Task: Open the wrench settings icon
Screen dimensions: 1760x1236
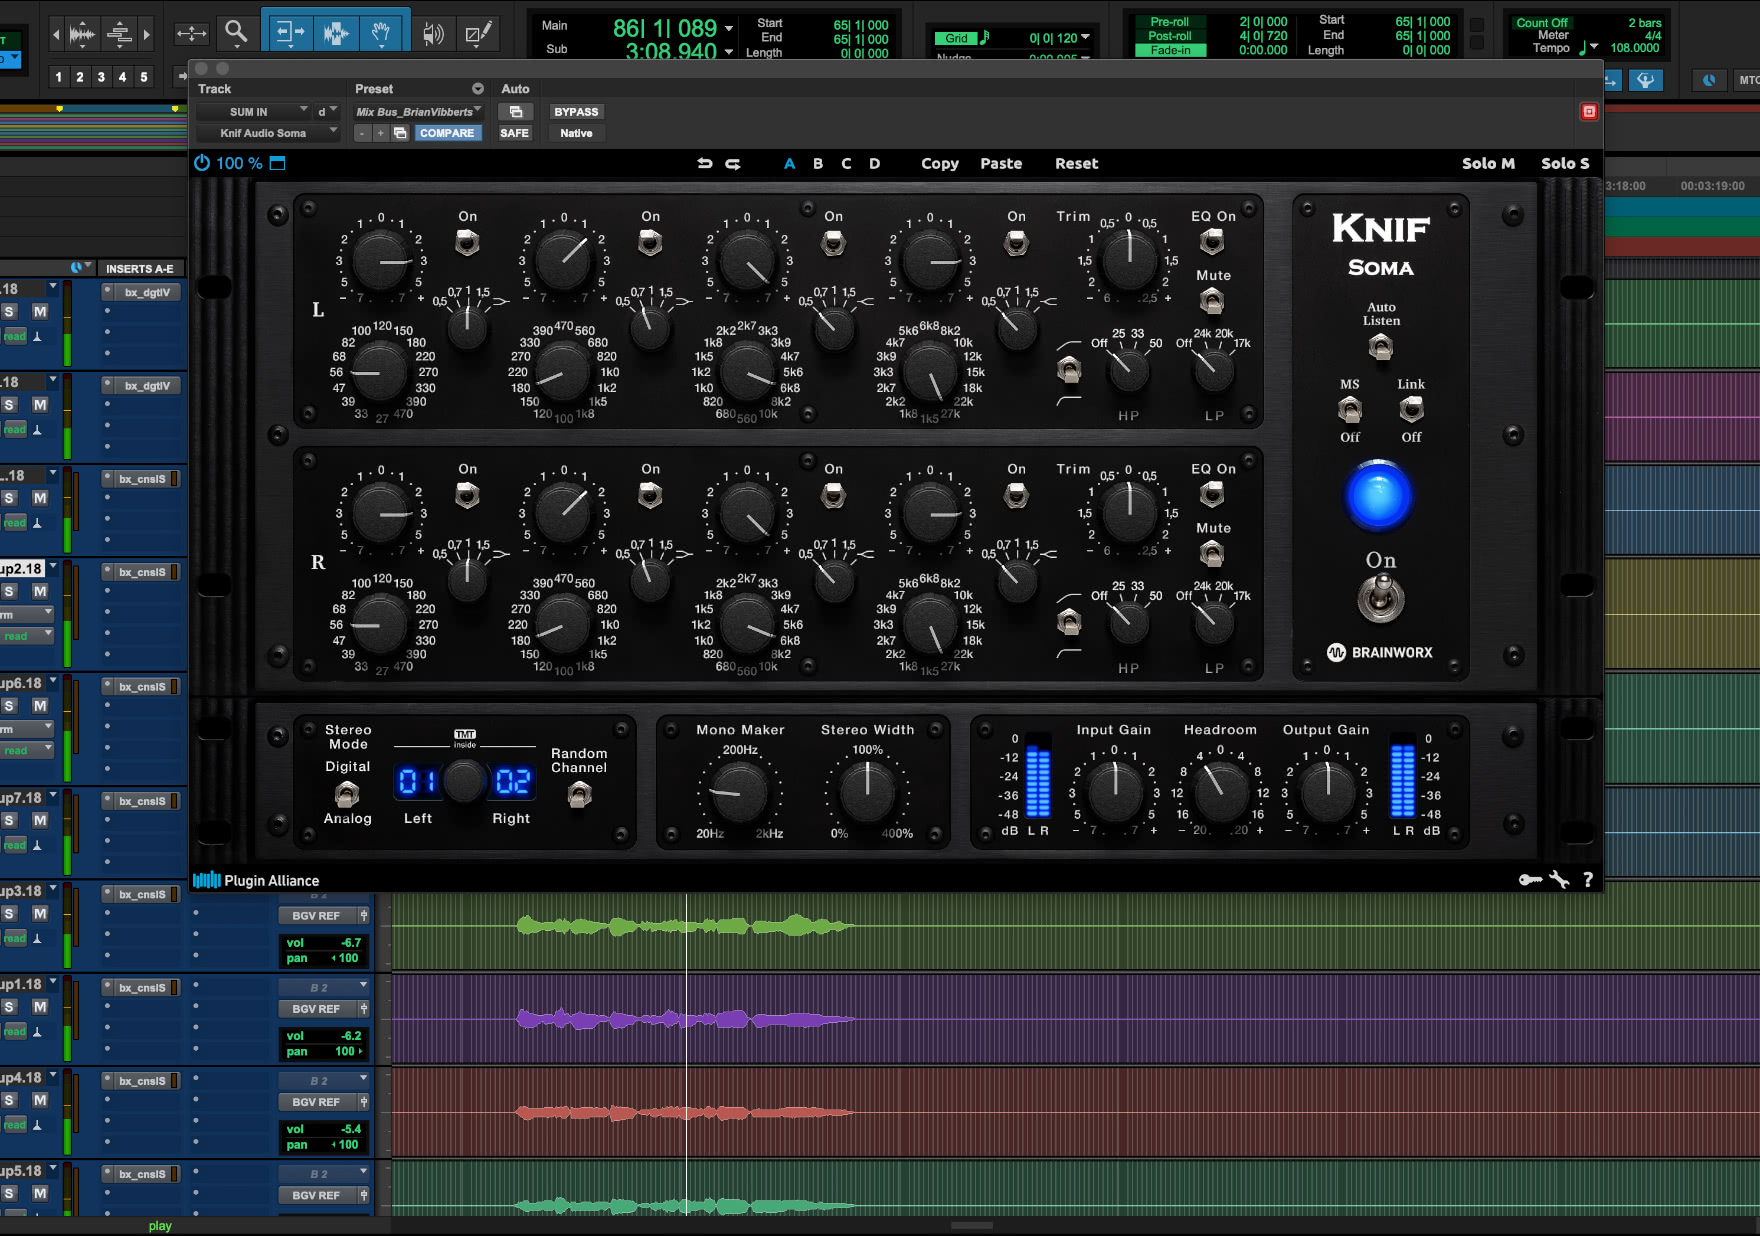Action: [x=1559, y=880]
